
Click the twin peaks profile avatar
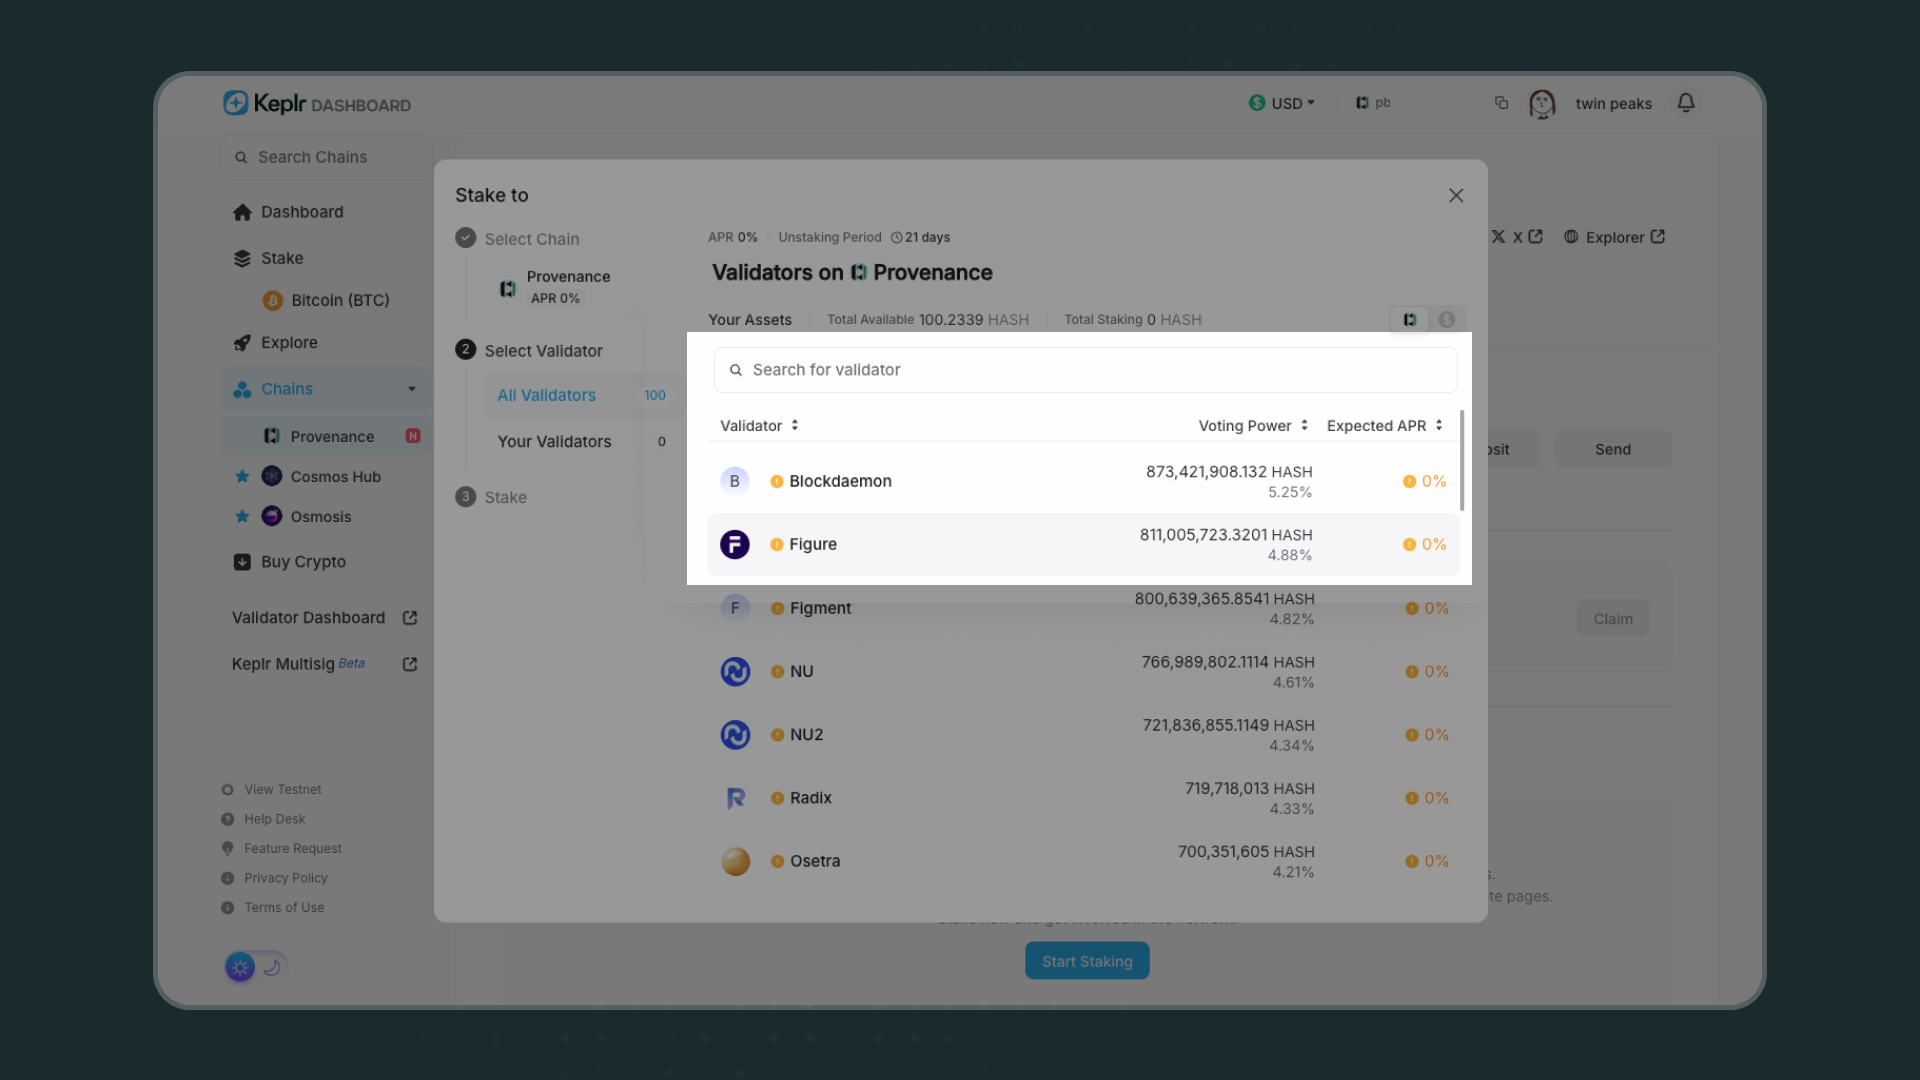[1542, 103]
